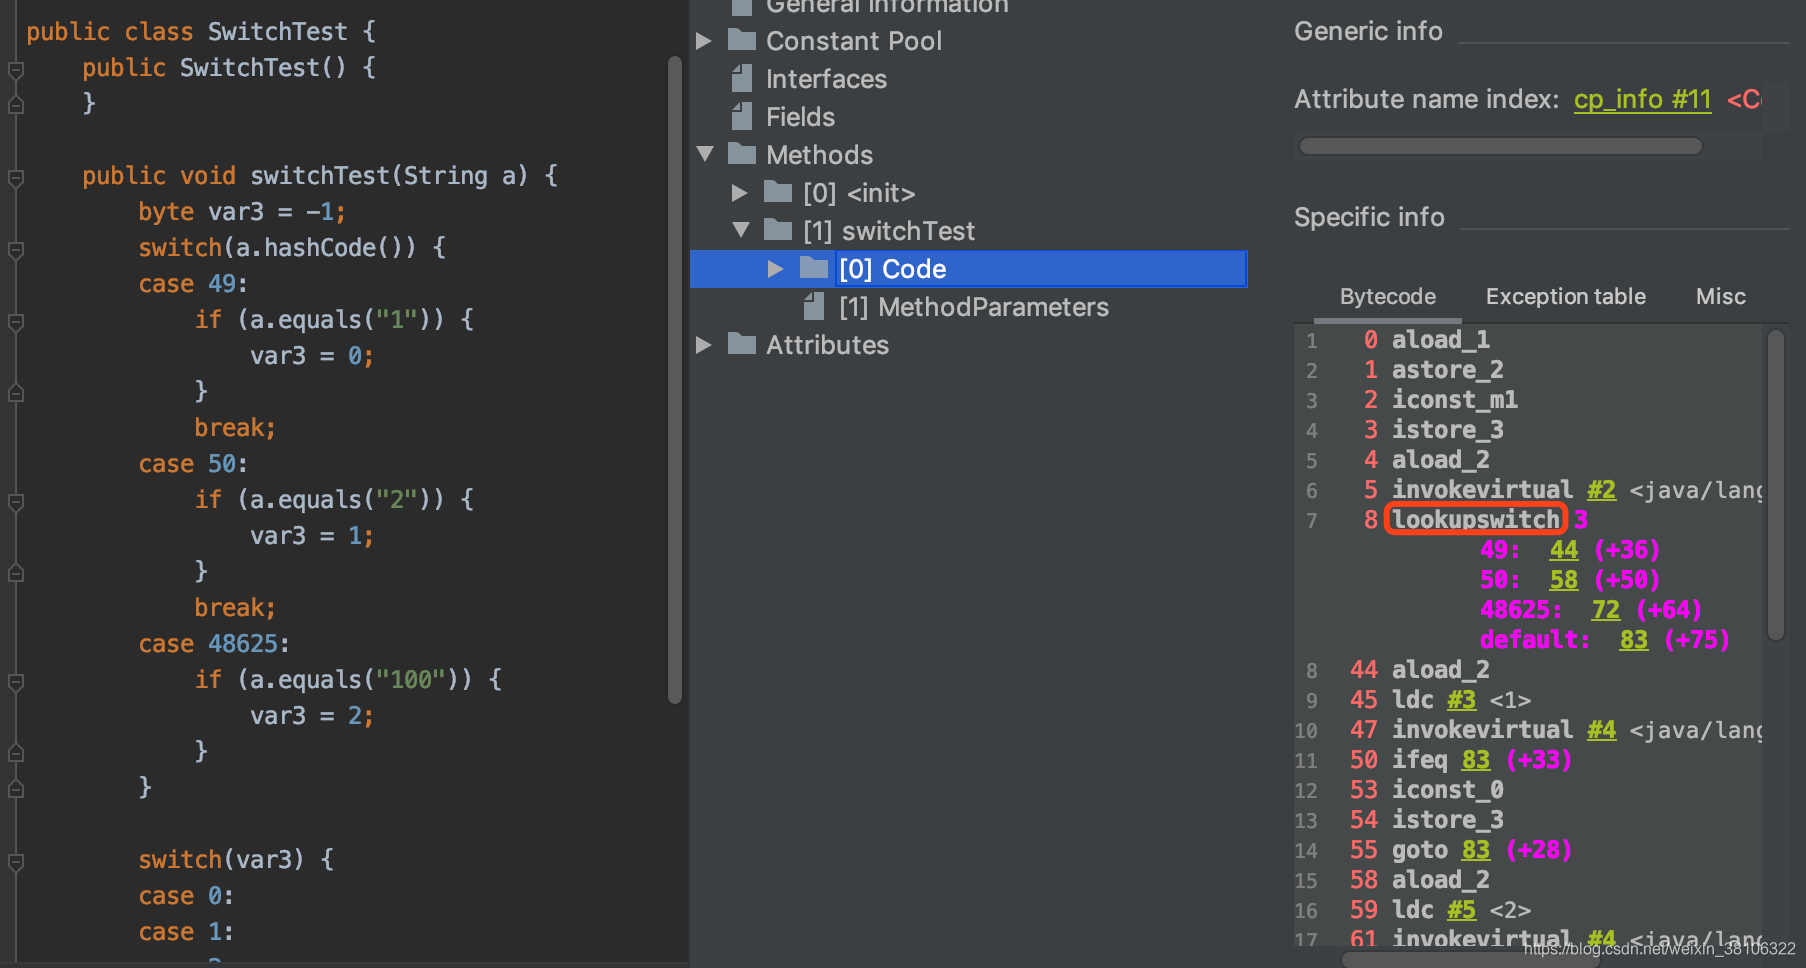This screenshot has height=968, width=1806.
Task: Follow the #5 link on ldc offset 59
Action: click(1462, 910)
